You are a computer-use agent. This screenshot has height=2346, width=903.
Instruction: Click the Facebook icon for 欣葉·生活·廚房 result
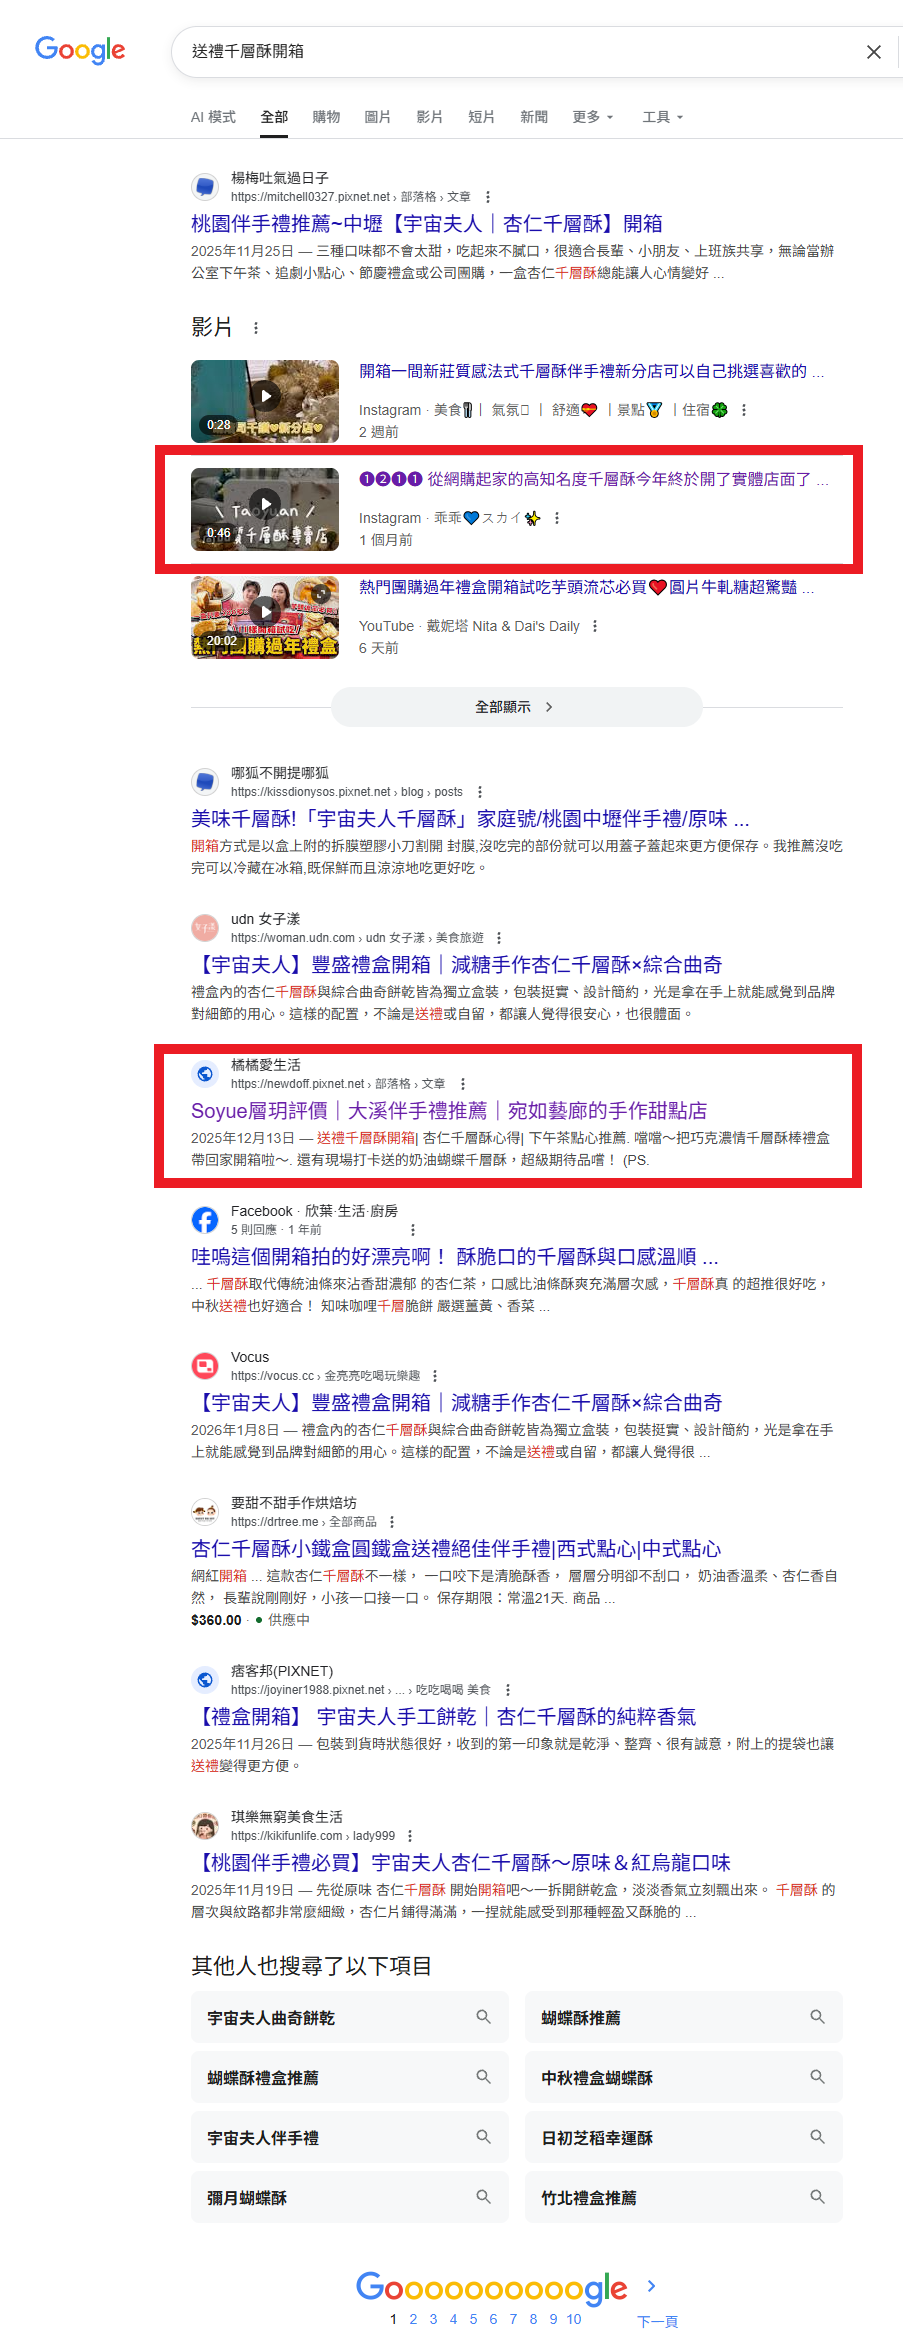(x=205, y=1220)
